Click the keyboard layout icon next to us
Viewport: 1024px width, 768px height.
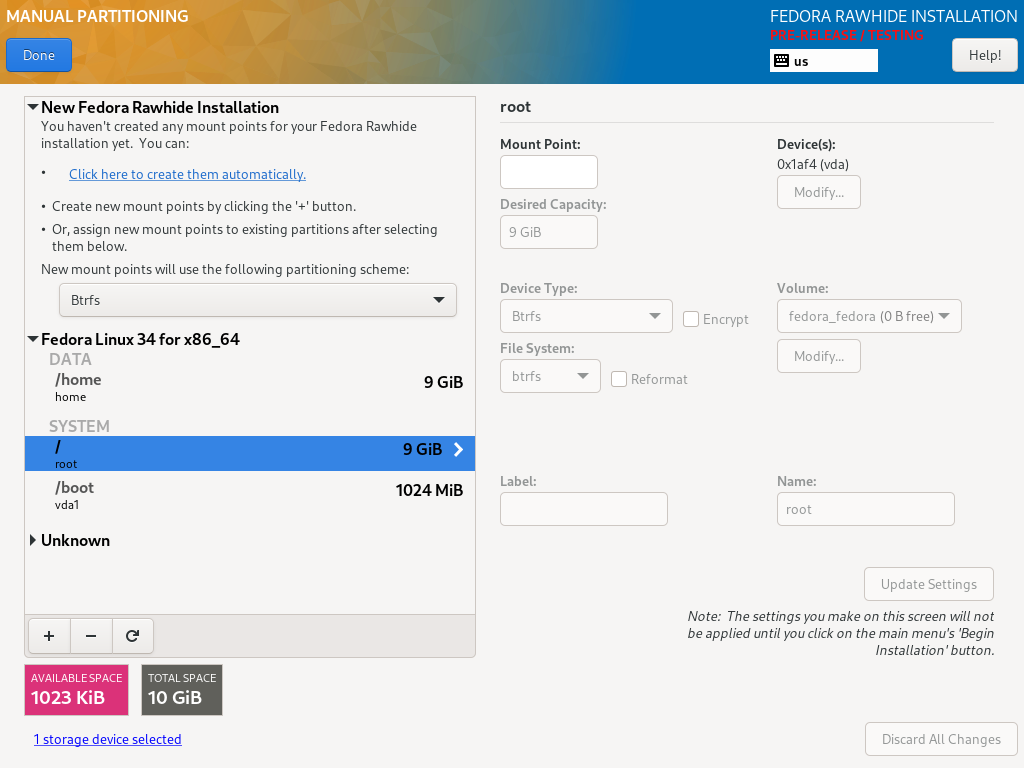pyautogui.click(x=781, y=61)
